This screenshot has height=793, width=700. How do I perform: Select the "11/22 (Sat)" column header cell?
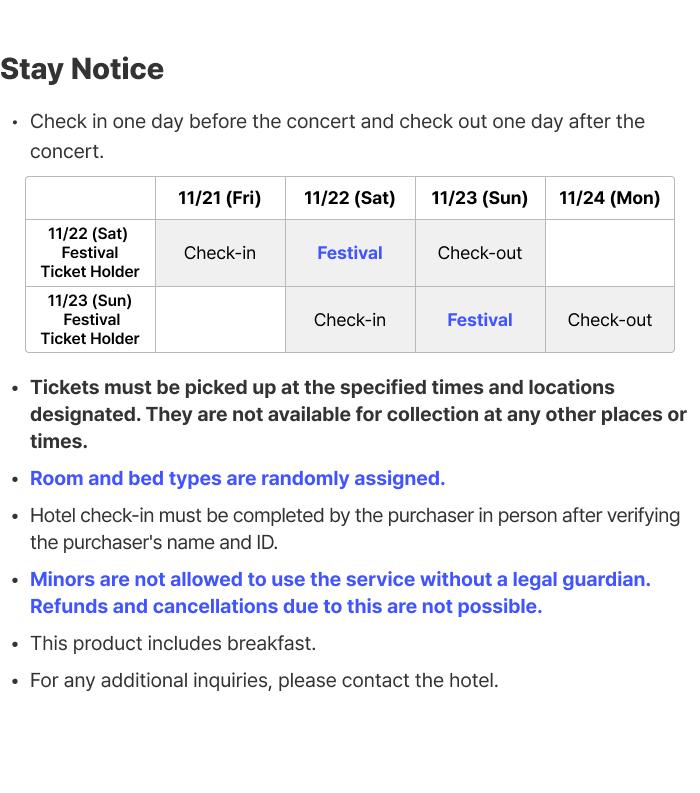(x=350, y=198)
